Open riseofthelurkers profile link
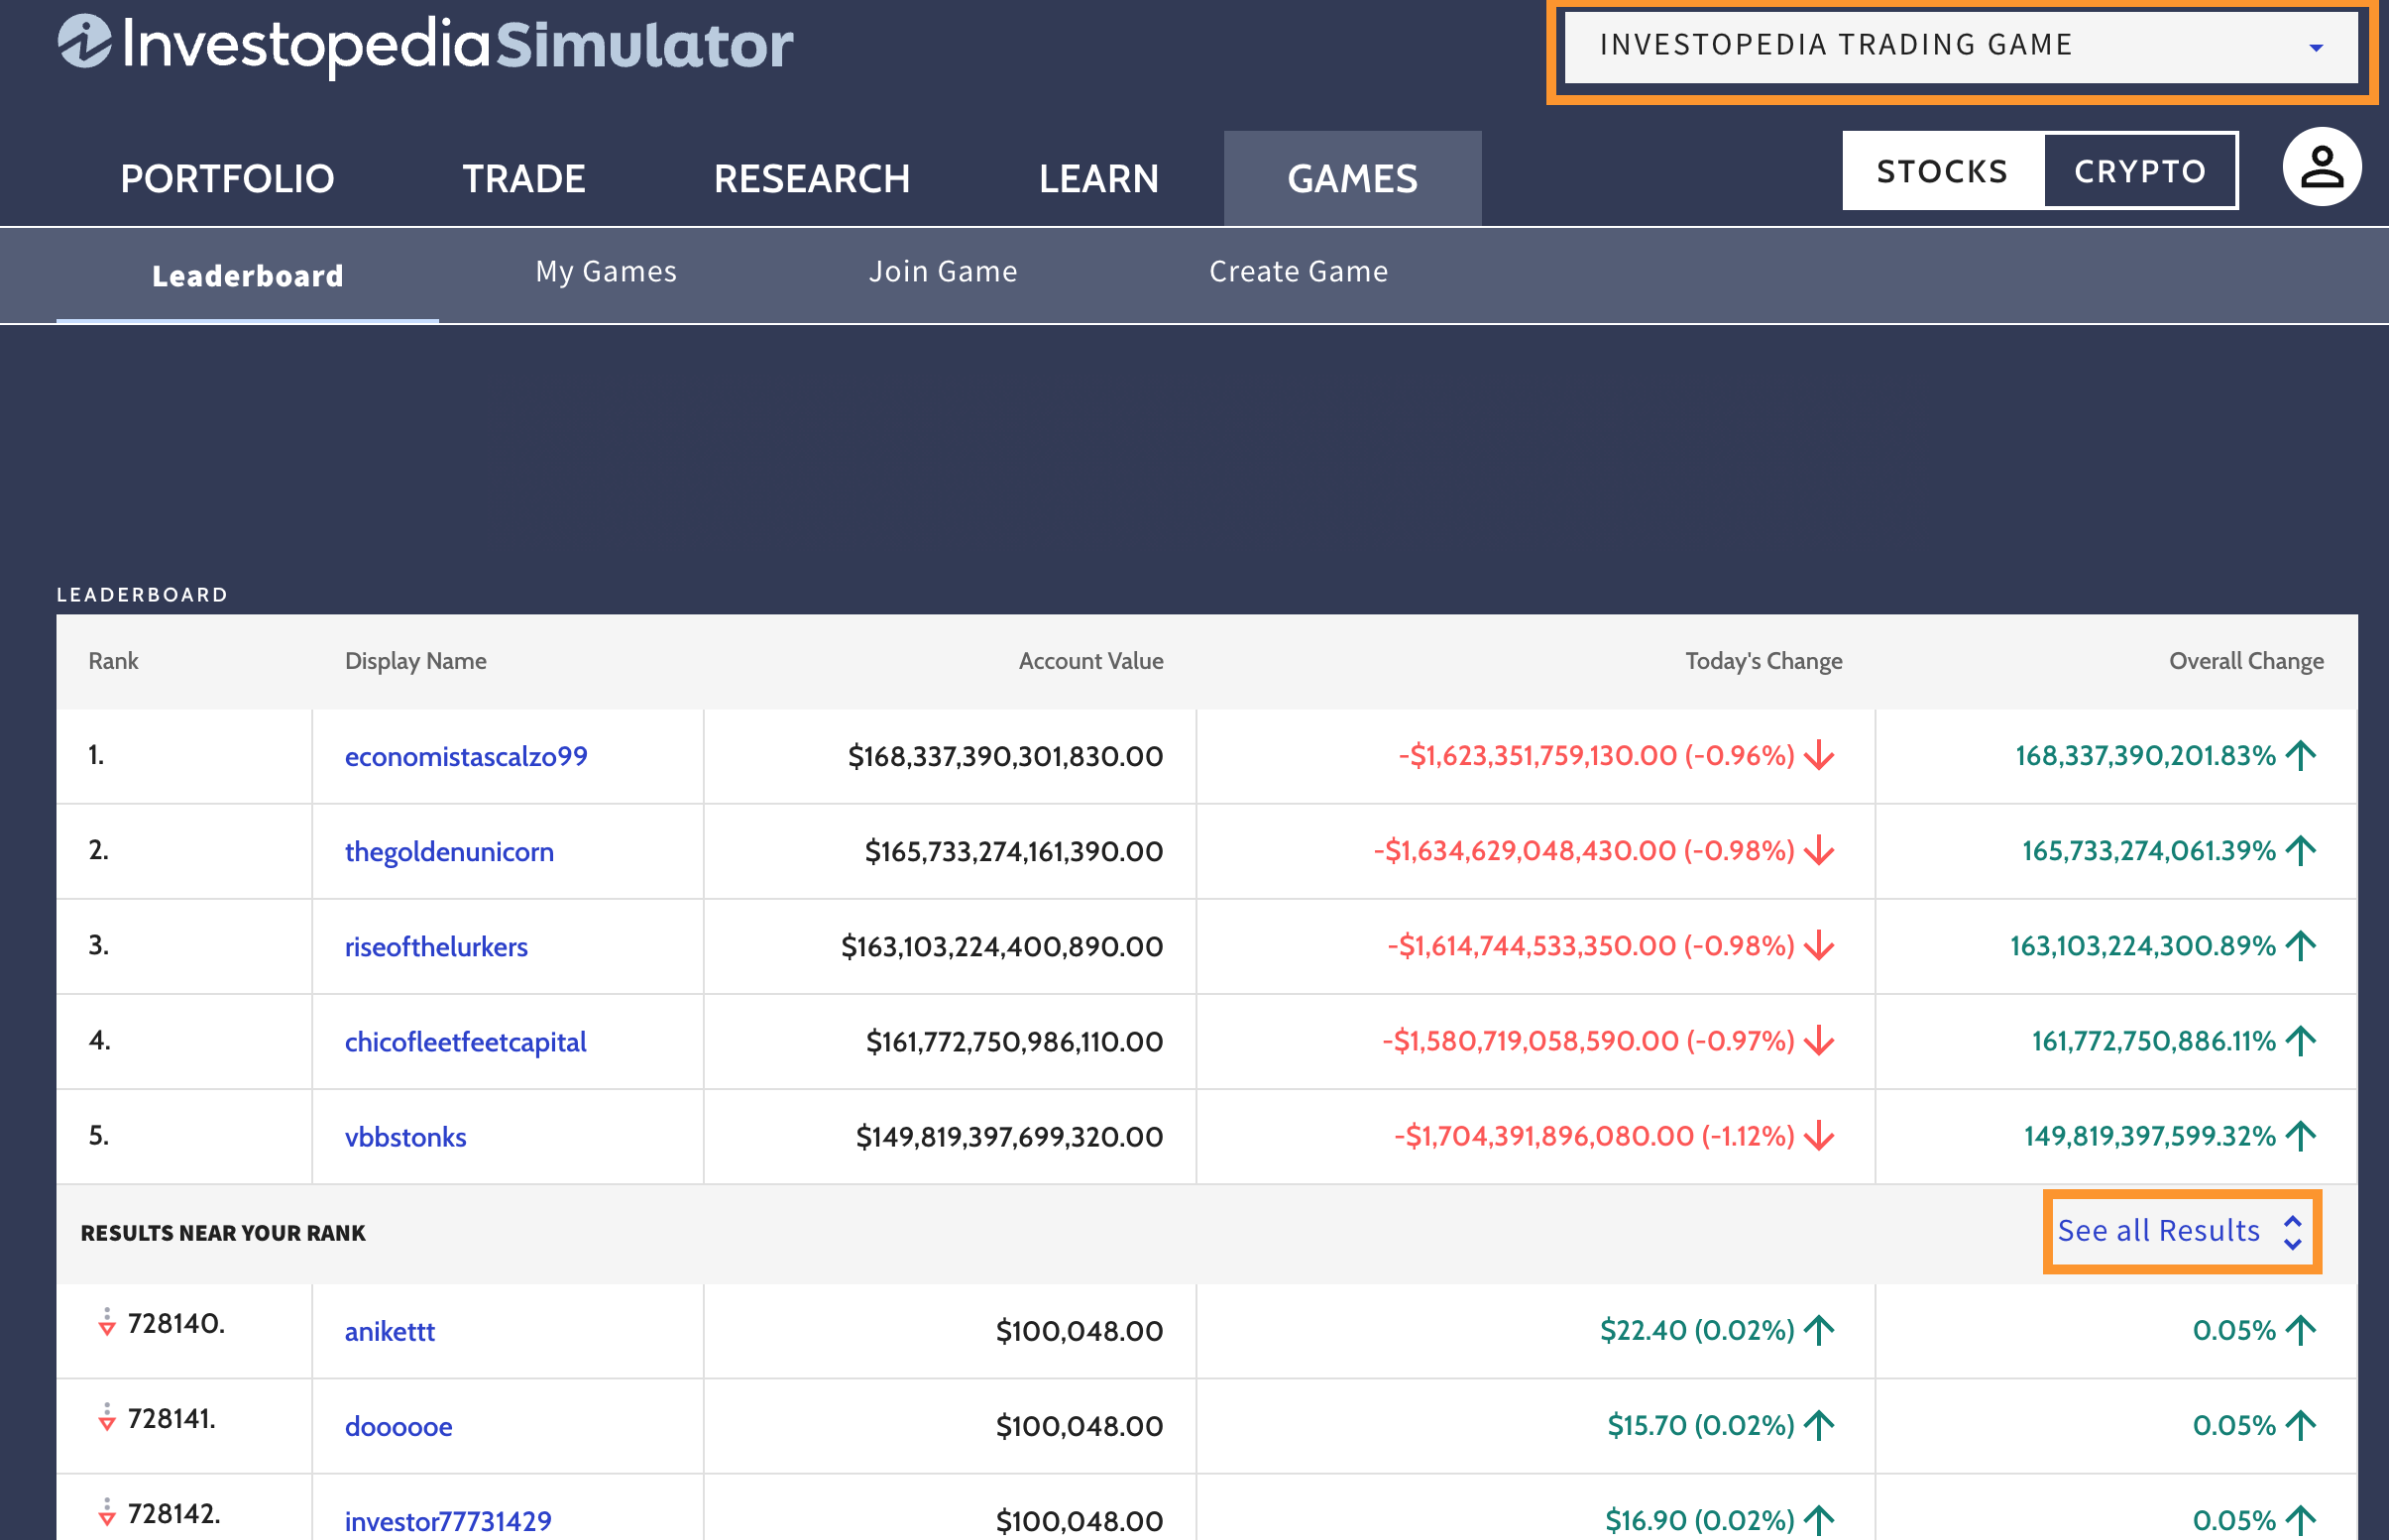 coord(436,947)
